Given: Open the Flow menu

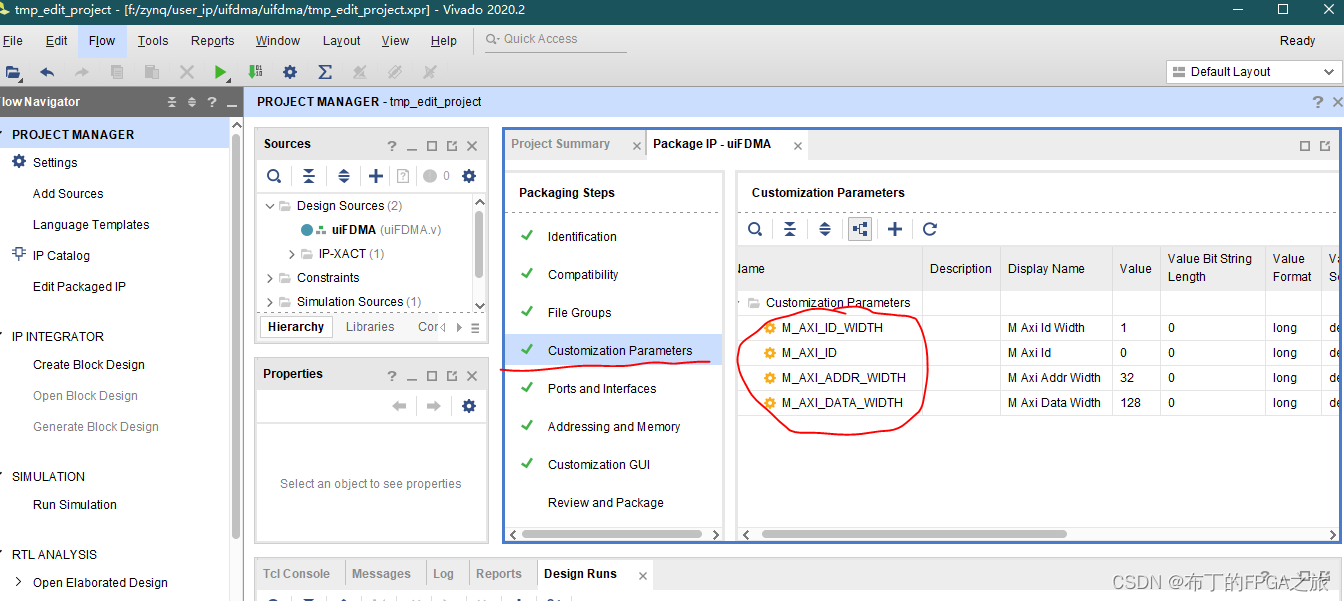Looking at the screenshot, I should [102, 41].
